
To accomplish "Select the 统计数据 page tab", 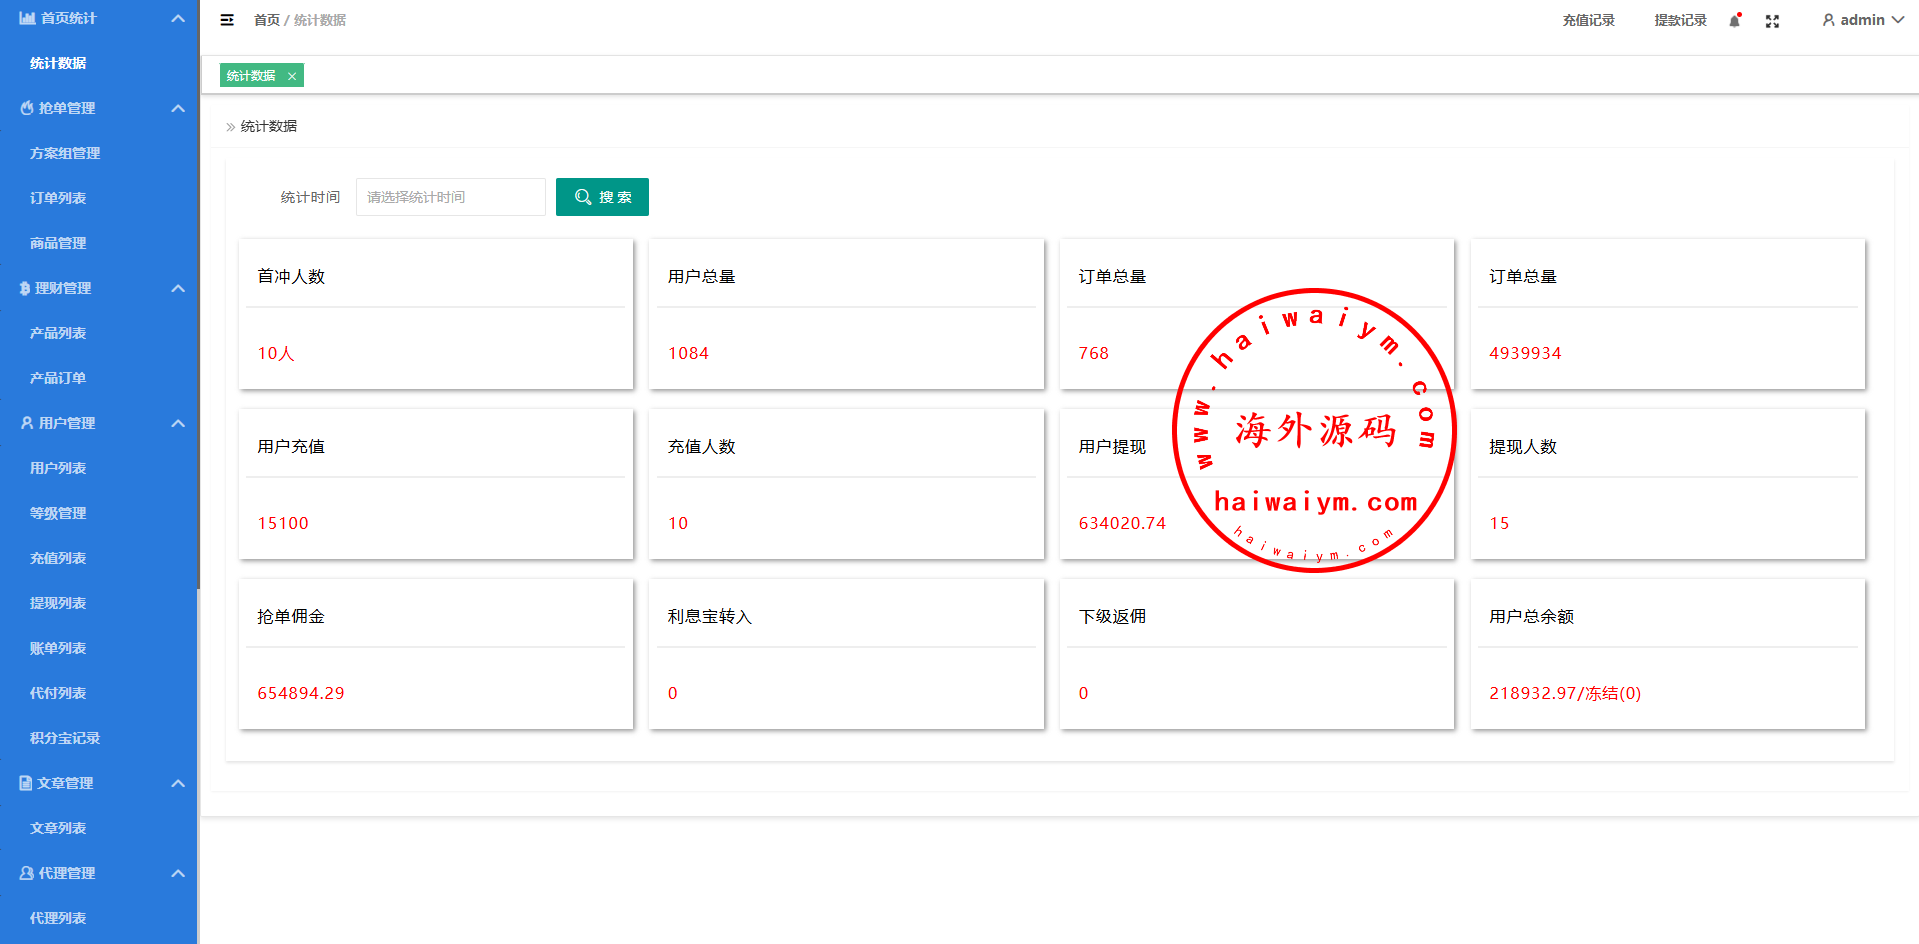I will click(x=251, y=76).
